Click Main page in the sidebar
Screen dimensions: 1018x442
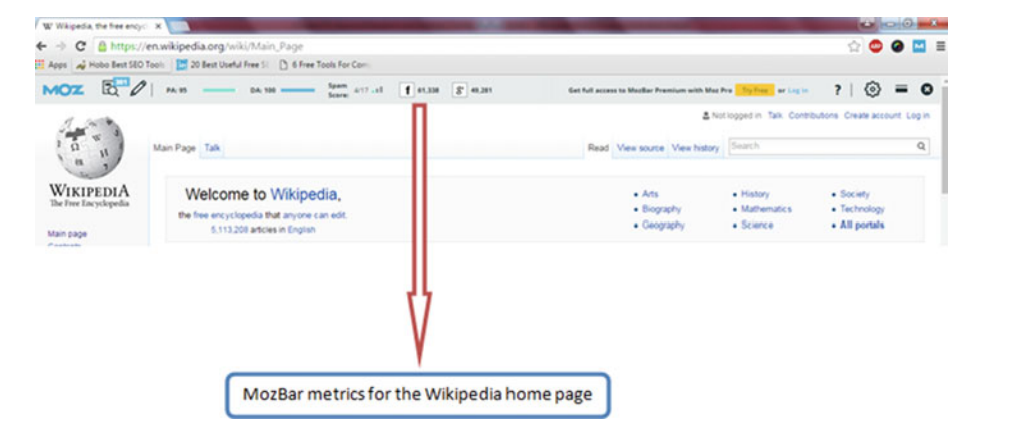(x=68, y=234)
